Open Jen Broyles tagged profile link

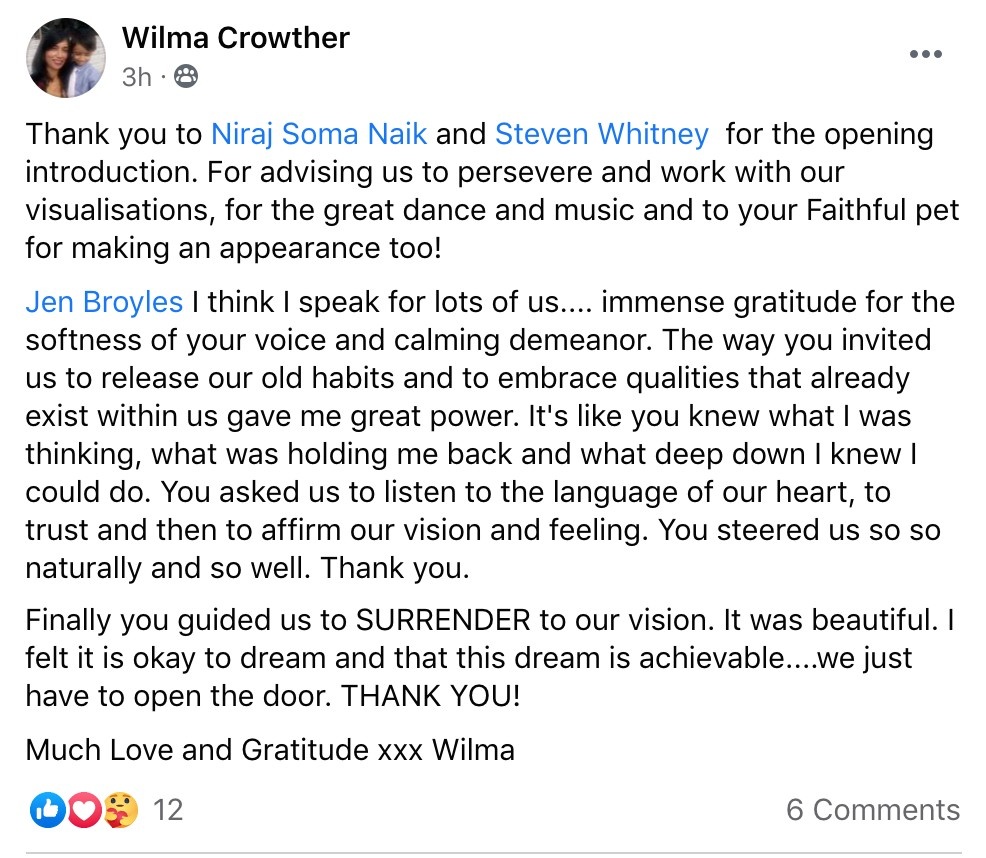pyautogui.click(x=104, y=301)
